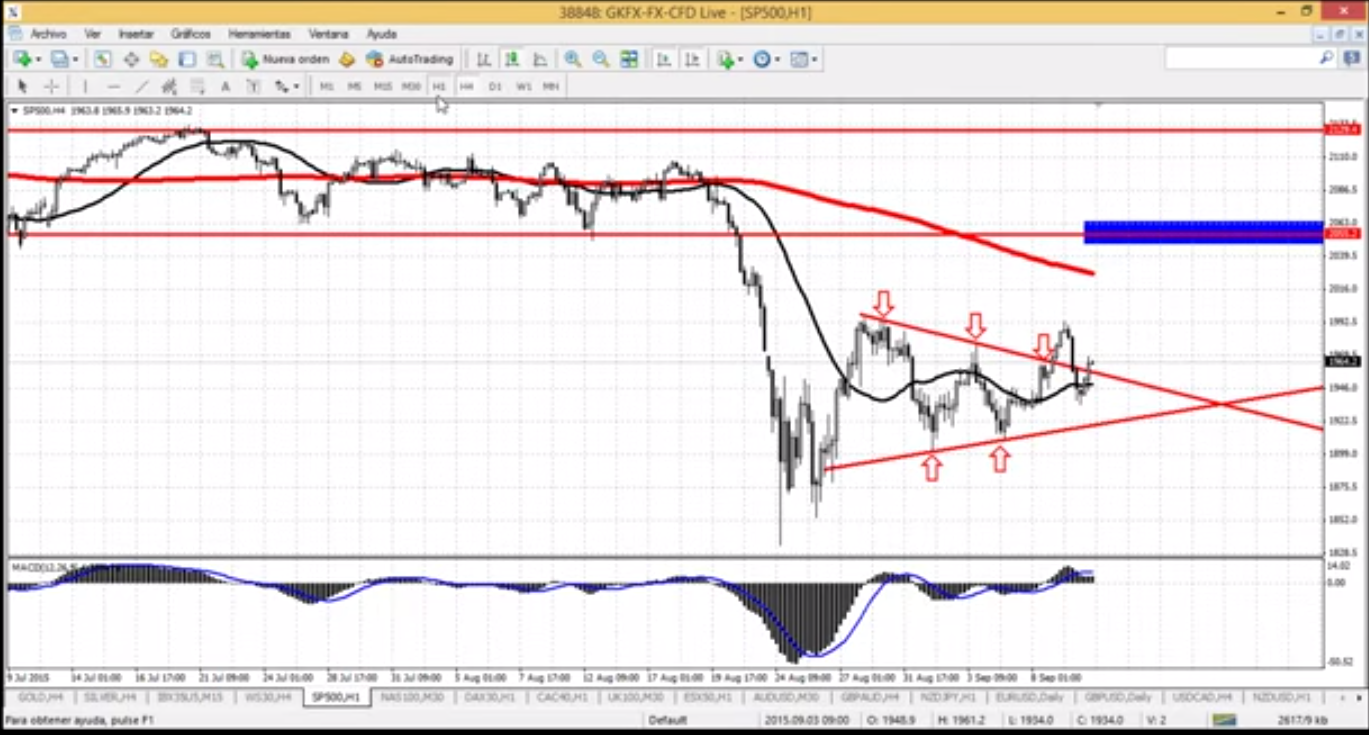Select the arrow cursor tool
This screenshot has height=735, width=1369.
(x=23, y=86)
